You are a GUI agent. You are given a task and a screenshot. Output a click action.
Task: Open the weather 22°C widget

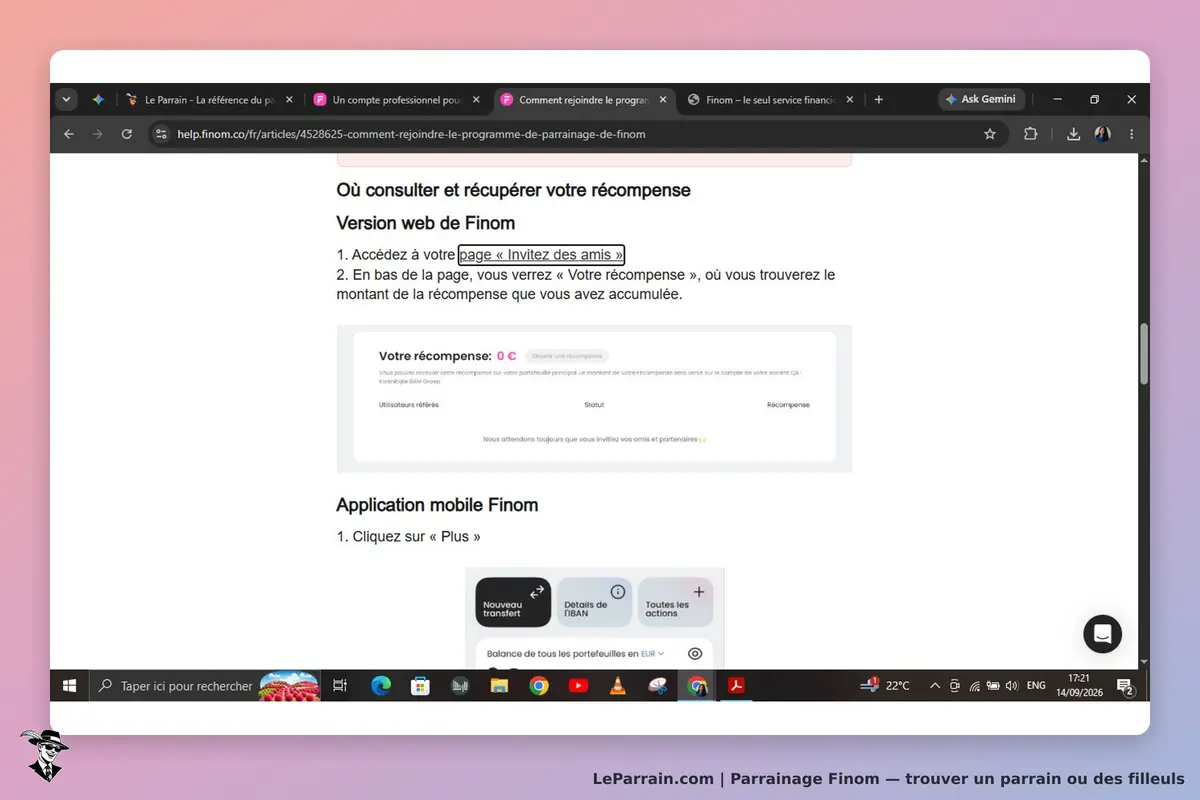pyautogui.click(x=887, y=686)
